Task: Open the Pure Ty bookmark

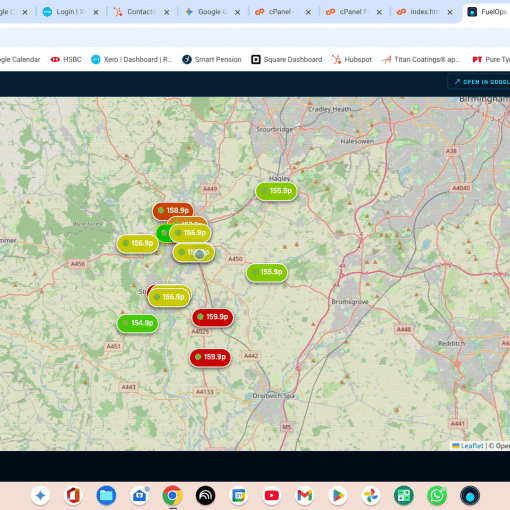Action: pos(491,60)
